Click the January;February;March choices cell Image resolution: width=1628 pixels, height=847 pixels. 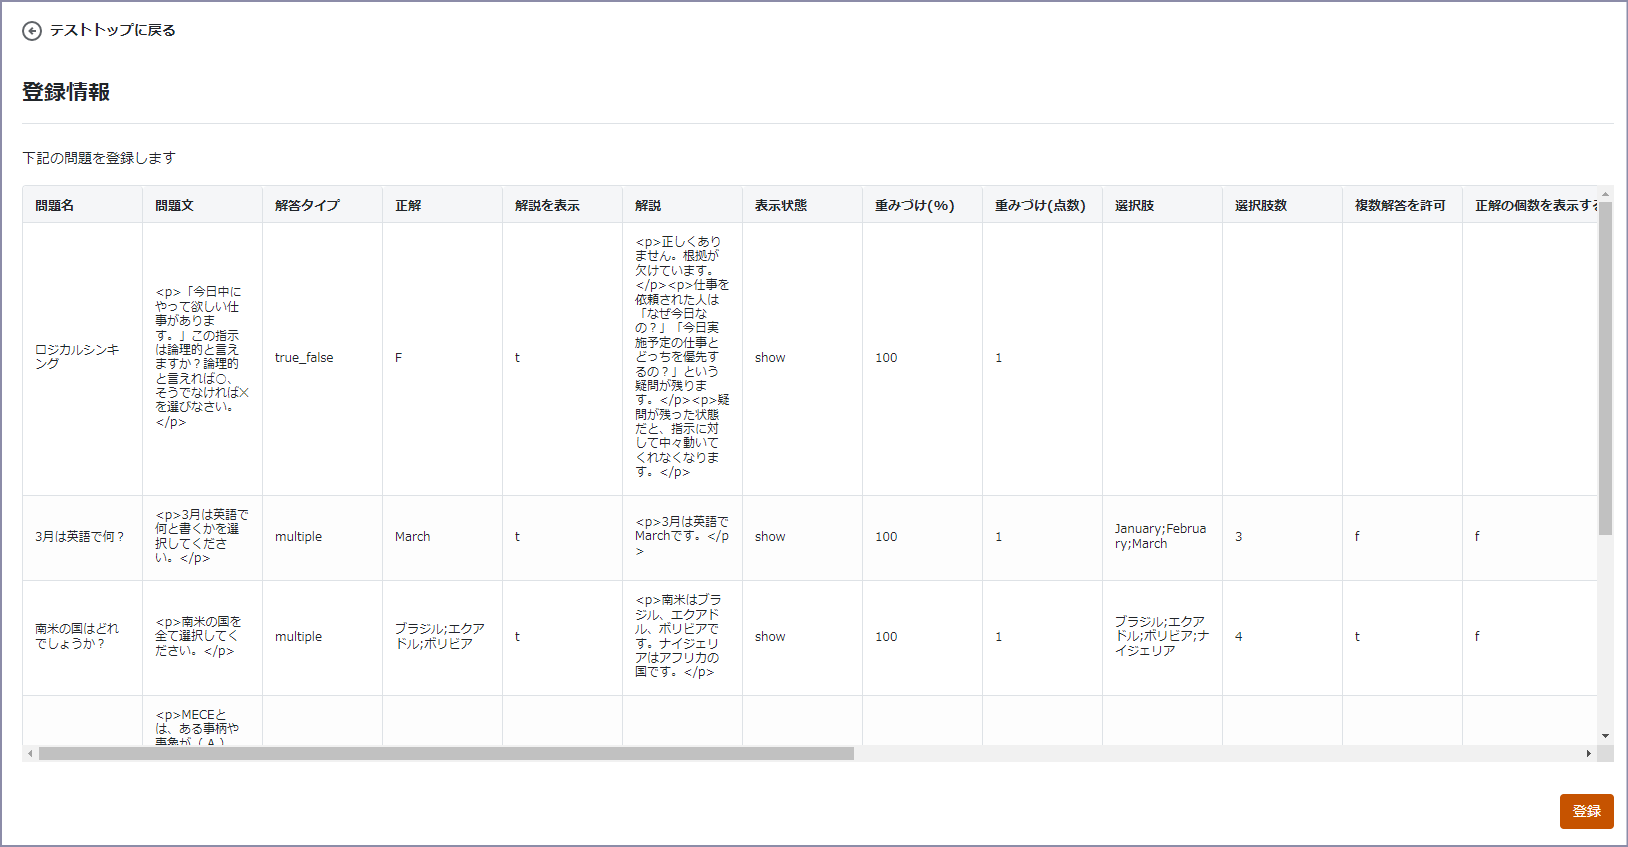1162,537
